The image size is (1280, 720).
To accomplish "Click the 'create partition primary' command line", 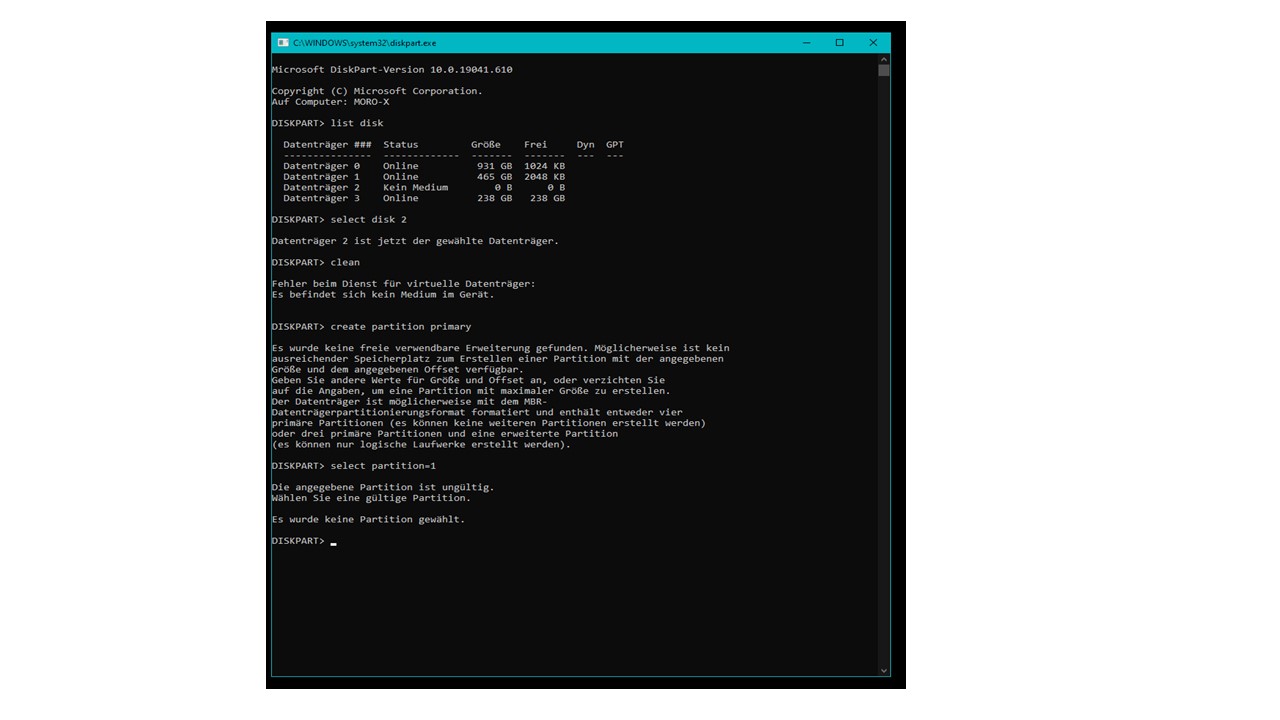I will (371, 327).
